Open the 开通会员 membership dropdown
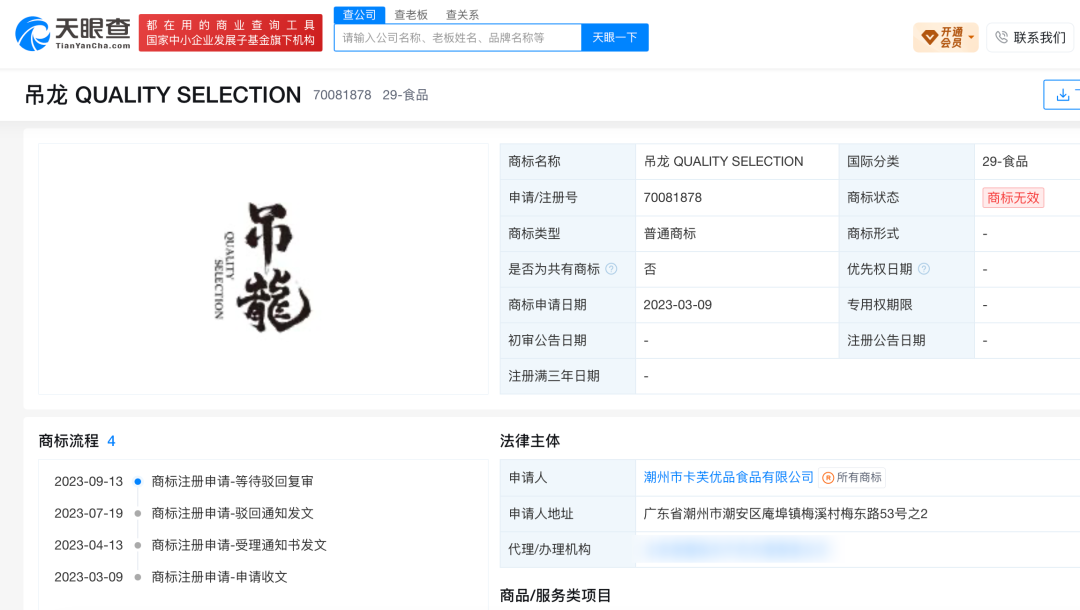Image resolution: width=1080 pixels, height=610 pixels. coord(946,37)
